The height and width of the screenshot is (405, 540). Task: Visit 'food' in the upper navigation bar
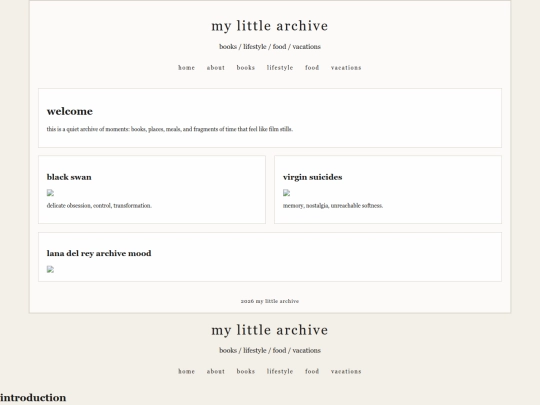pyautogui.click(x=312, y=68)
